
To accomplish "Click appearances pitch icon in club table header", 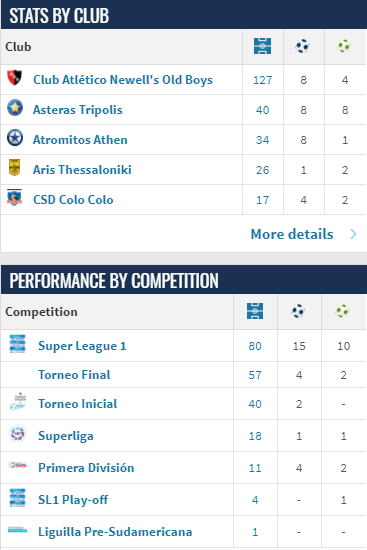I will (x=262, y=46).
